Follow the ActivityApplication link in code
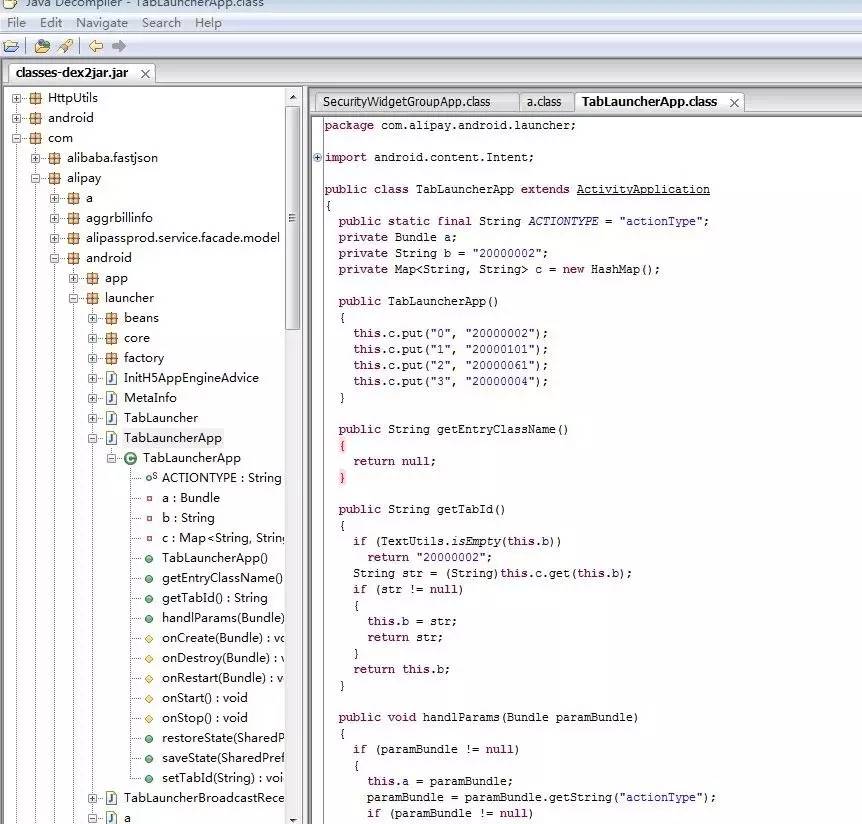 click(643, 189)
